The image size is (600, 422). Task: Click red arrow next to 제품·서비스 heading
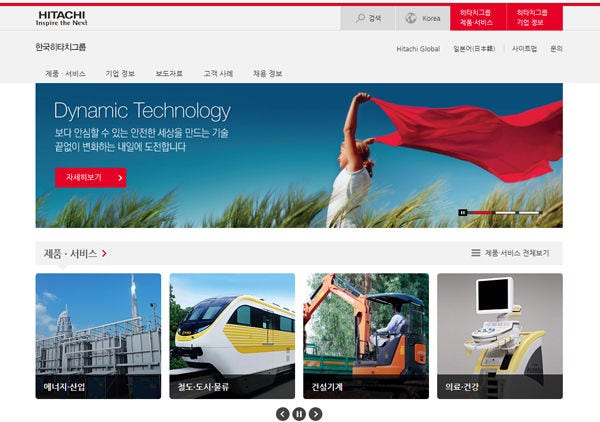click(104, 254)
